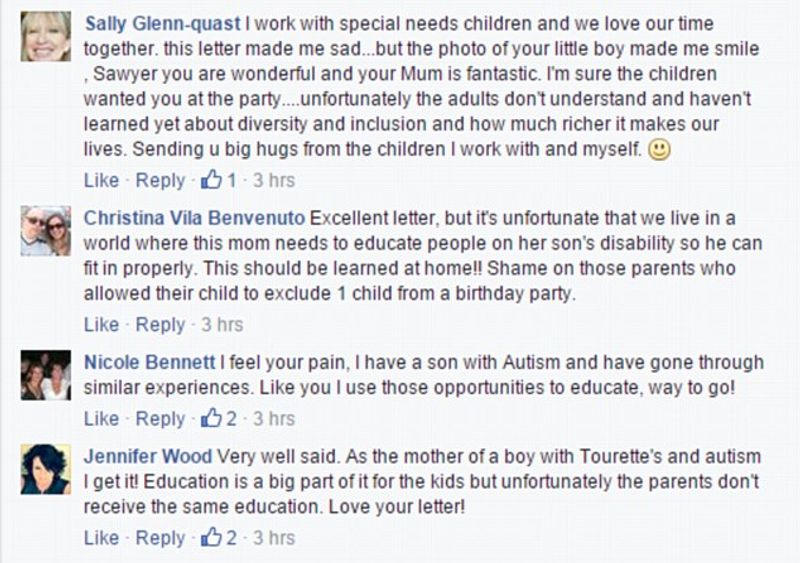Reply to Sally Glenn-quast's comment
Image resolution: width=800 pixels, height=563 pixels.
click(x=160, y=181)
